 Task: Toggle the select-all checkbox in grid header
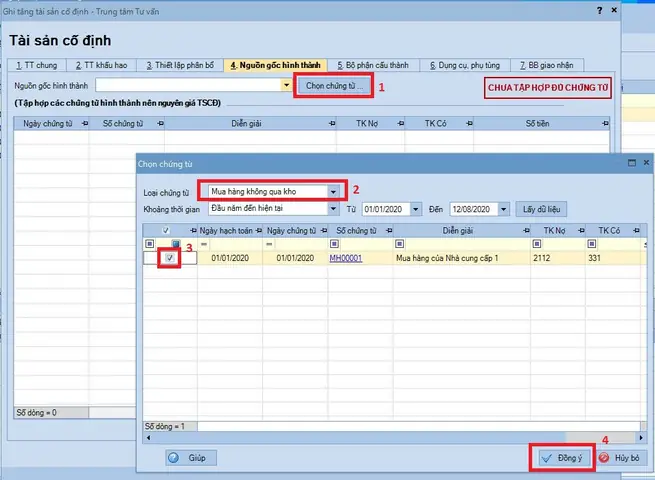166,229
